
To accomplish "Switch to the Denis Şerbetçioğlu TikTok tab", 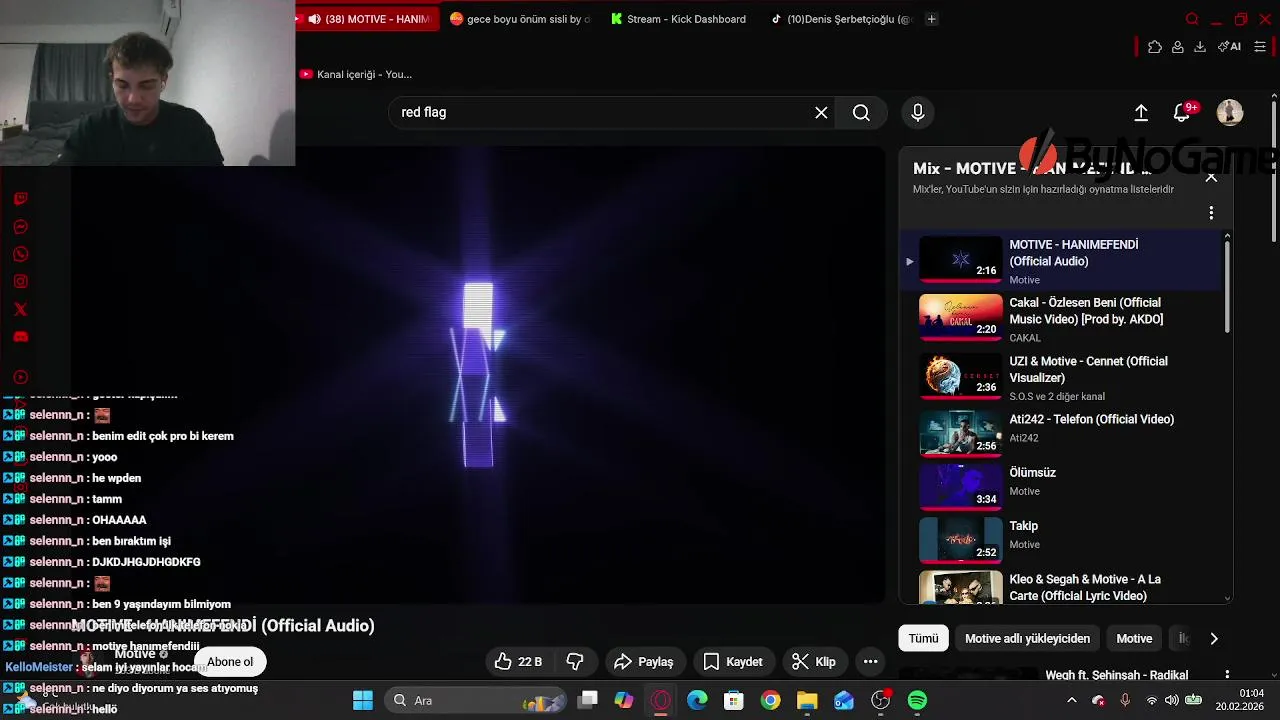I will (840, 19).
